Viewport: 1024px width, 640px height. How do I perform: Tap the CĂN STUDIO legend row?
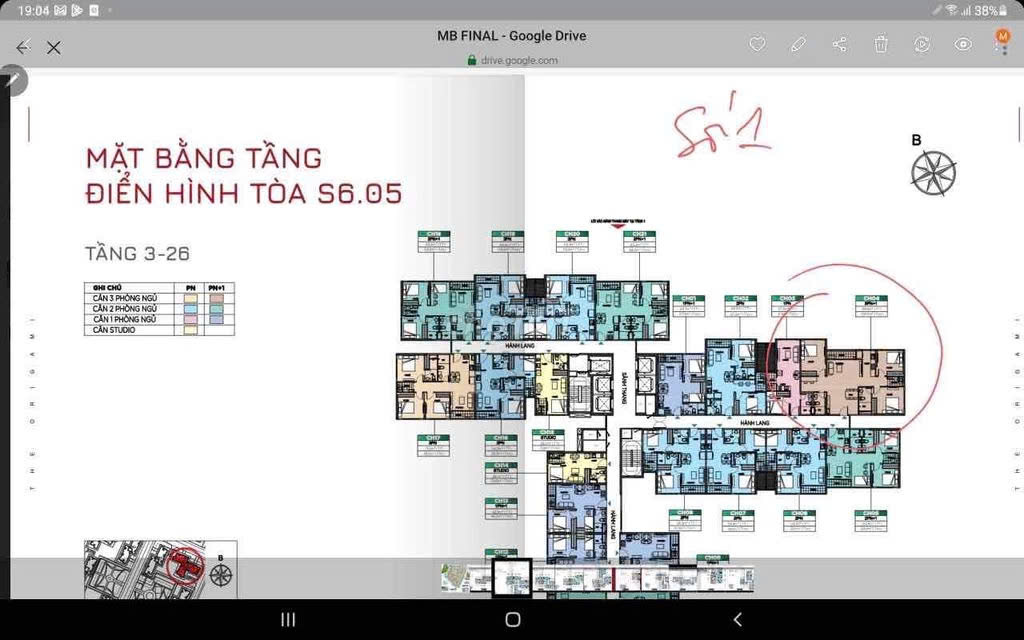pyautogui.click(x=159, y=330)
